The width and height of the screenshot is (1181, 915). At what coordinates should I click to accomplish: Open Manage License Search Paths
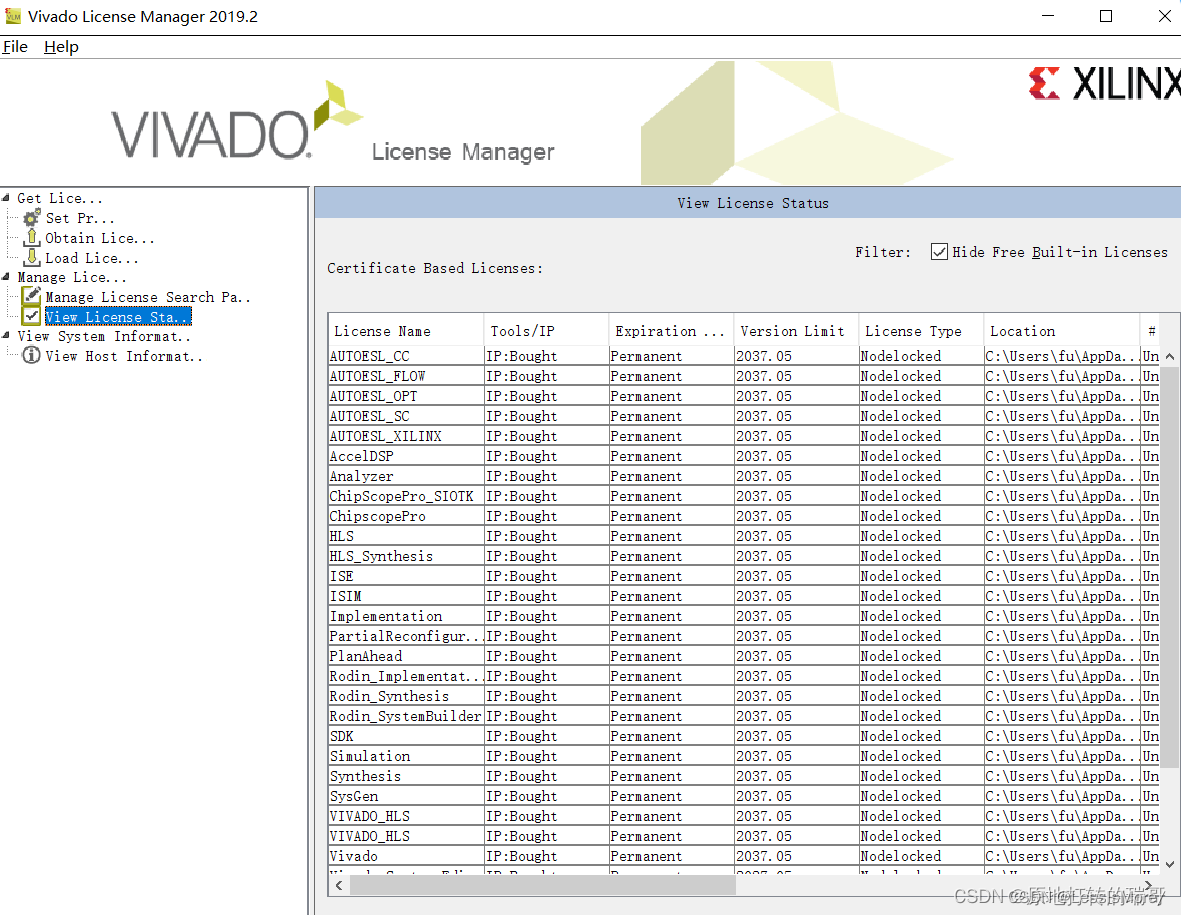147,297
